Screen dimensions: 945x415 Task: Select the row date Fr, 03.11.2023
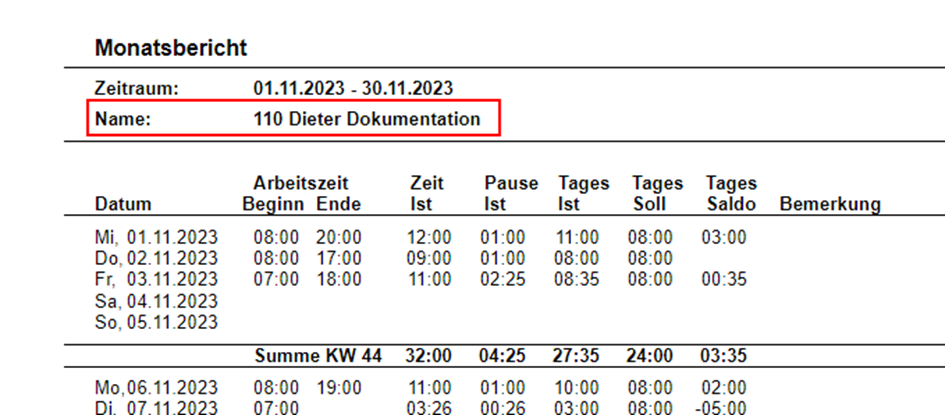point(156,279)
